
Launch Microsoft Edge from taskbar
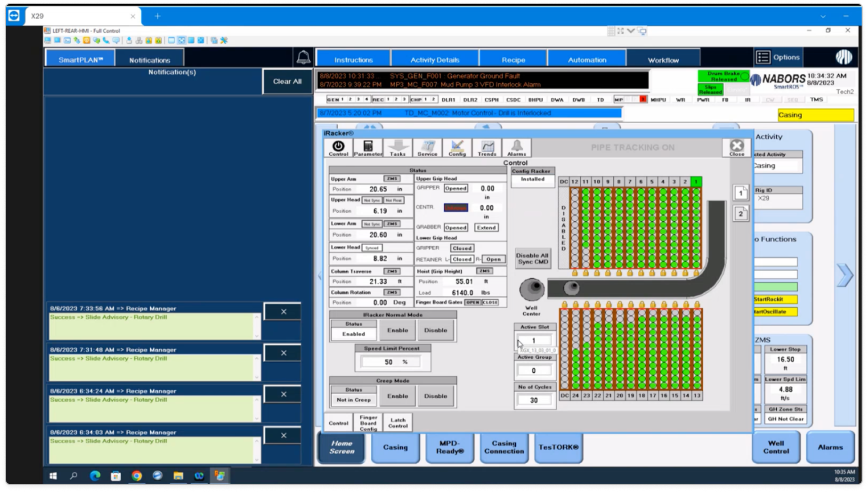click(95, 475)
